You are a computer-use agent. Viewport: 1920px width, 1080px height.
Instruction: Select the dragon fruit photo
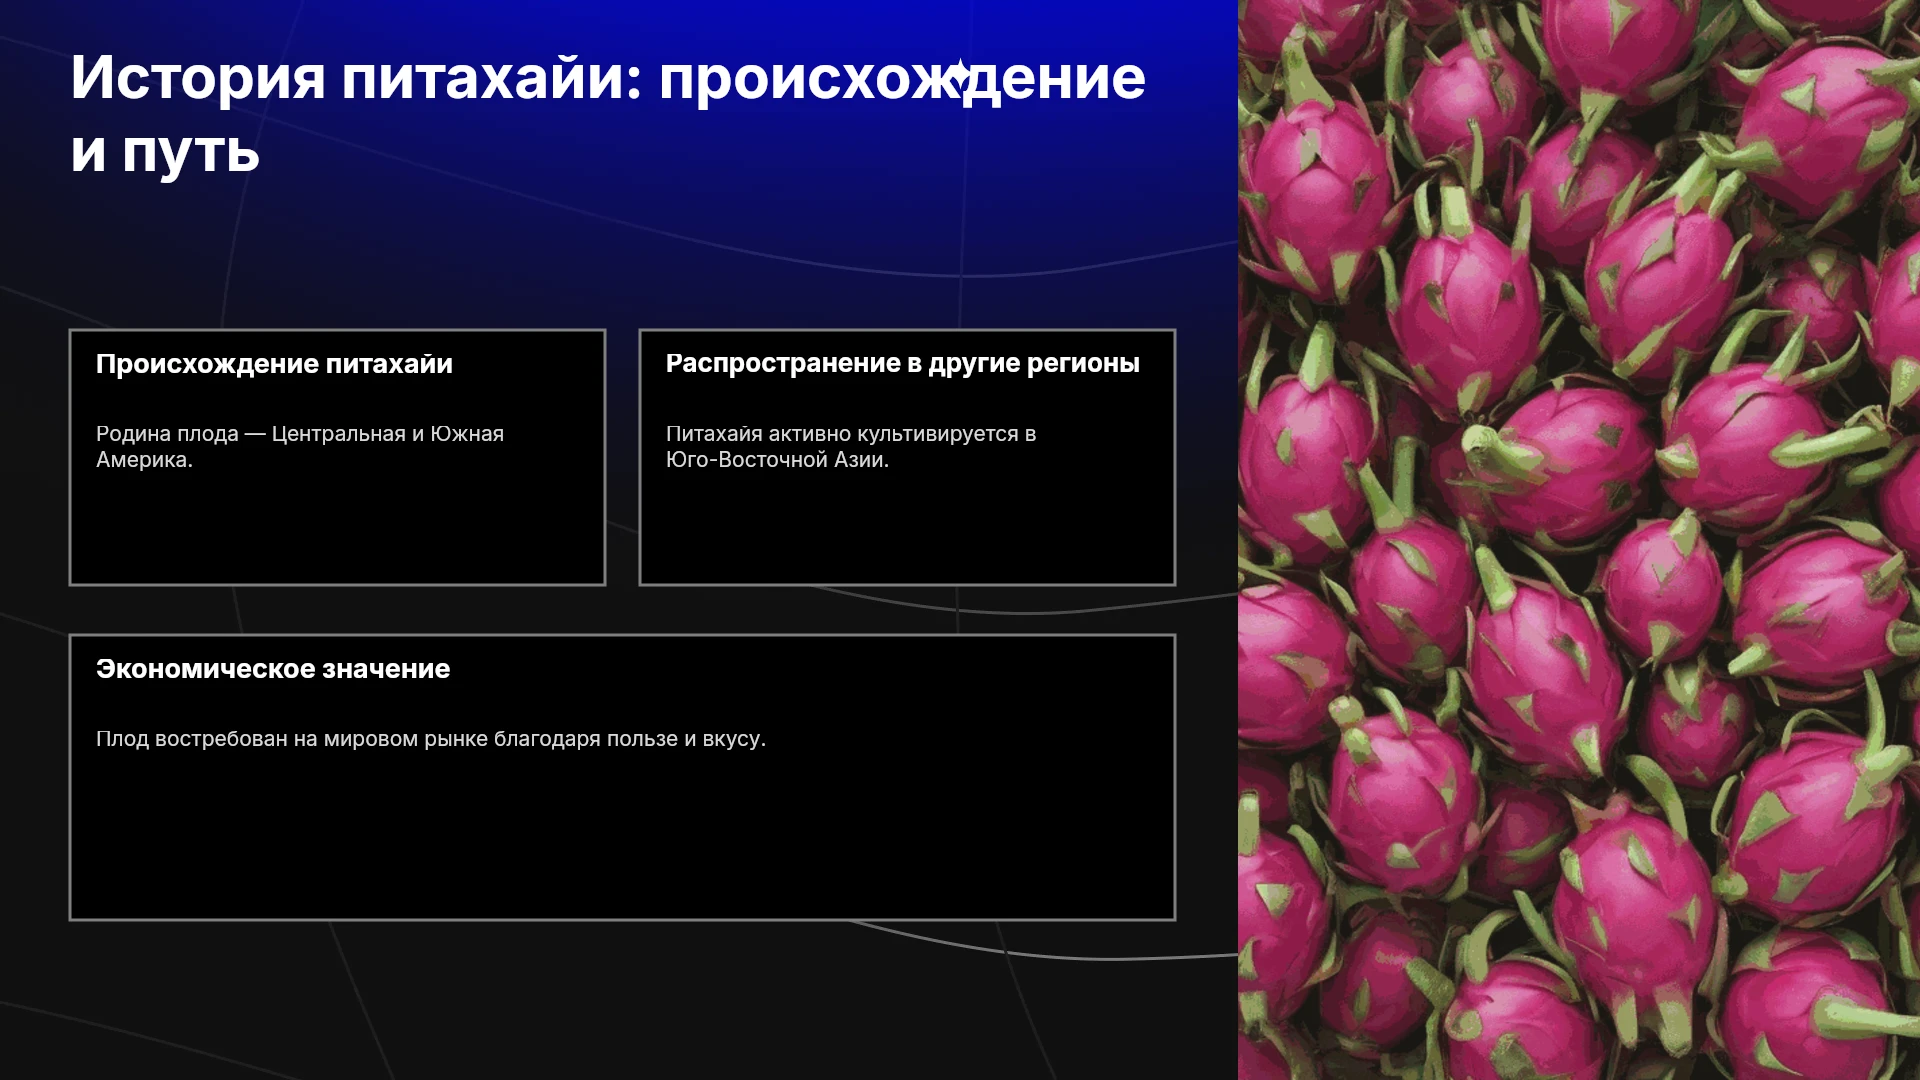[1579, 540]
